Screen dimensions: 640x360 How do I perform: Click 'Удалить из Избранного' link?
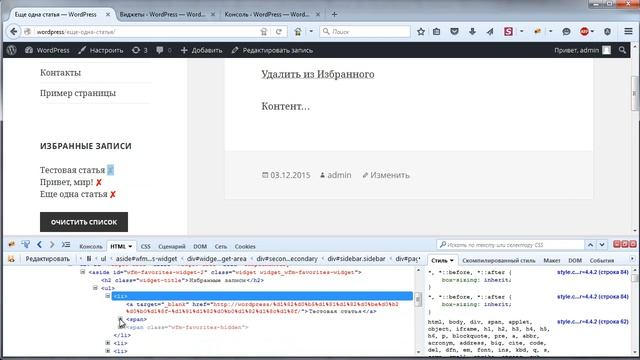point(318,74)
